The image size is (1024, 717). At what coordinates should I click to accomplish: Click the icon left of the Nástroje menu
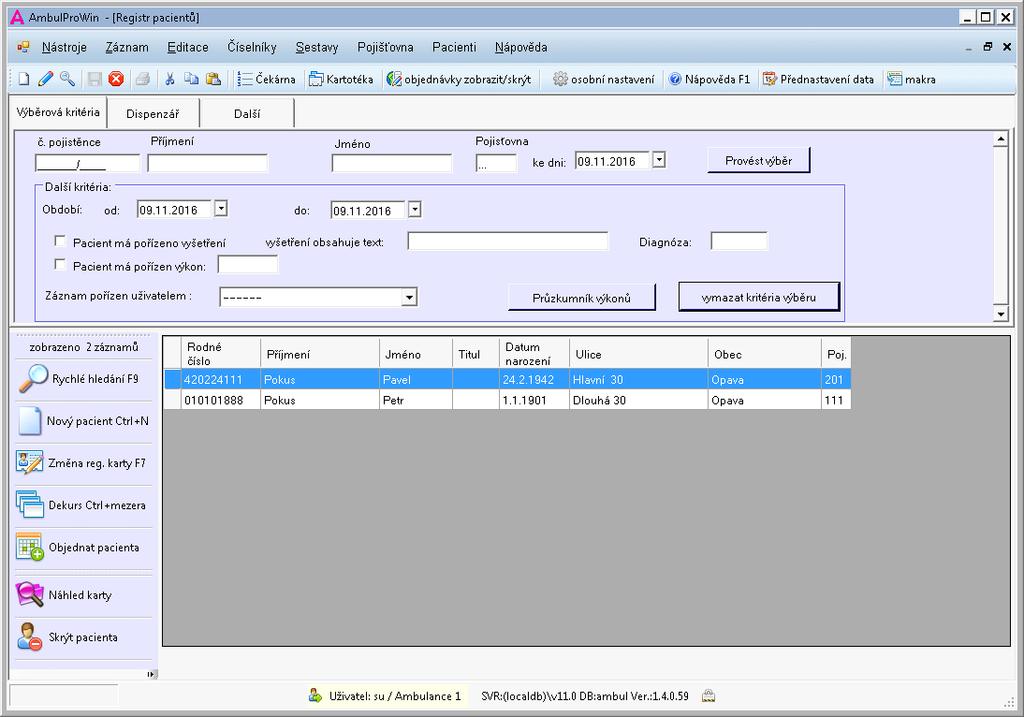tap(23, 47)
